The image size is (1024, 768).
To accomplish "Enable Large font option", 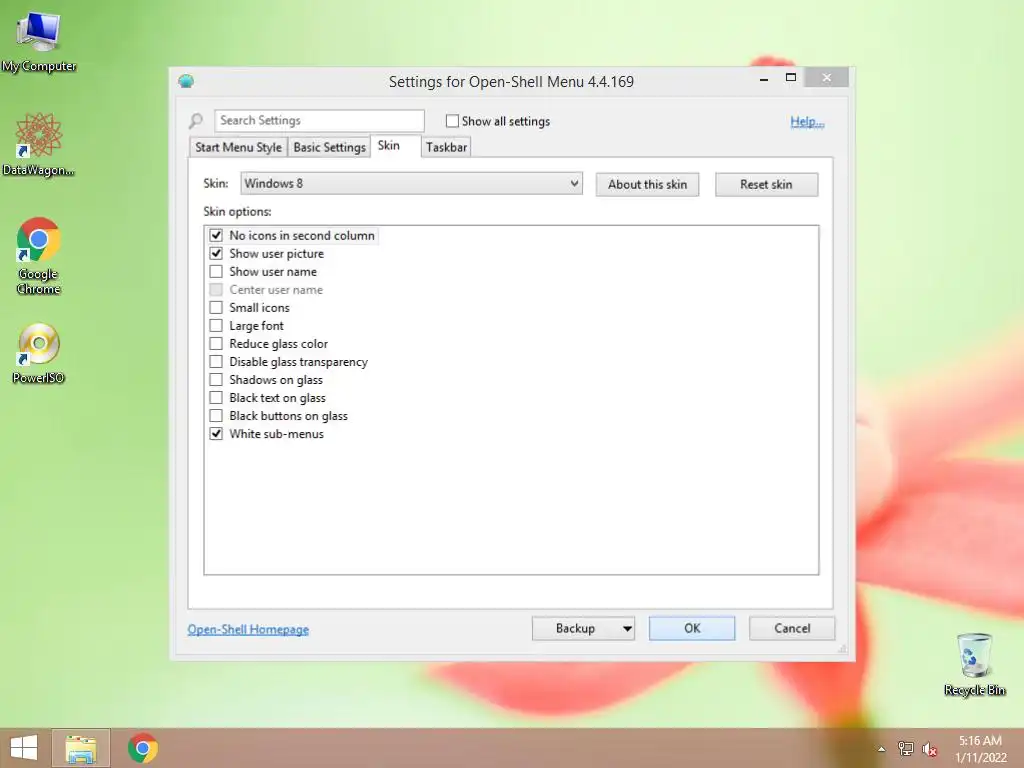I will (216, 325).
